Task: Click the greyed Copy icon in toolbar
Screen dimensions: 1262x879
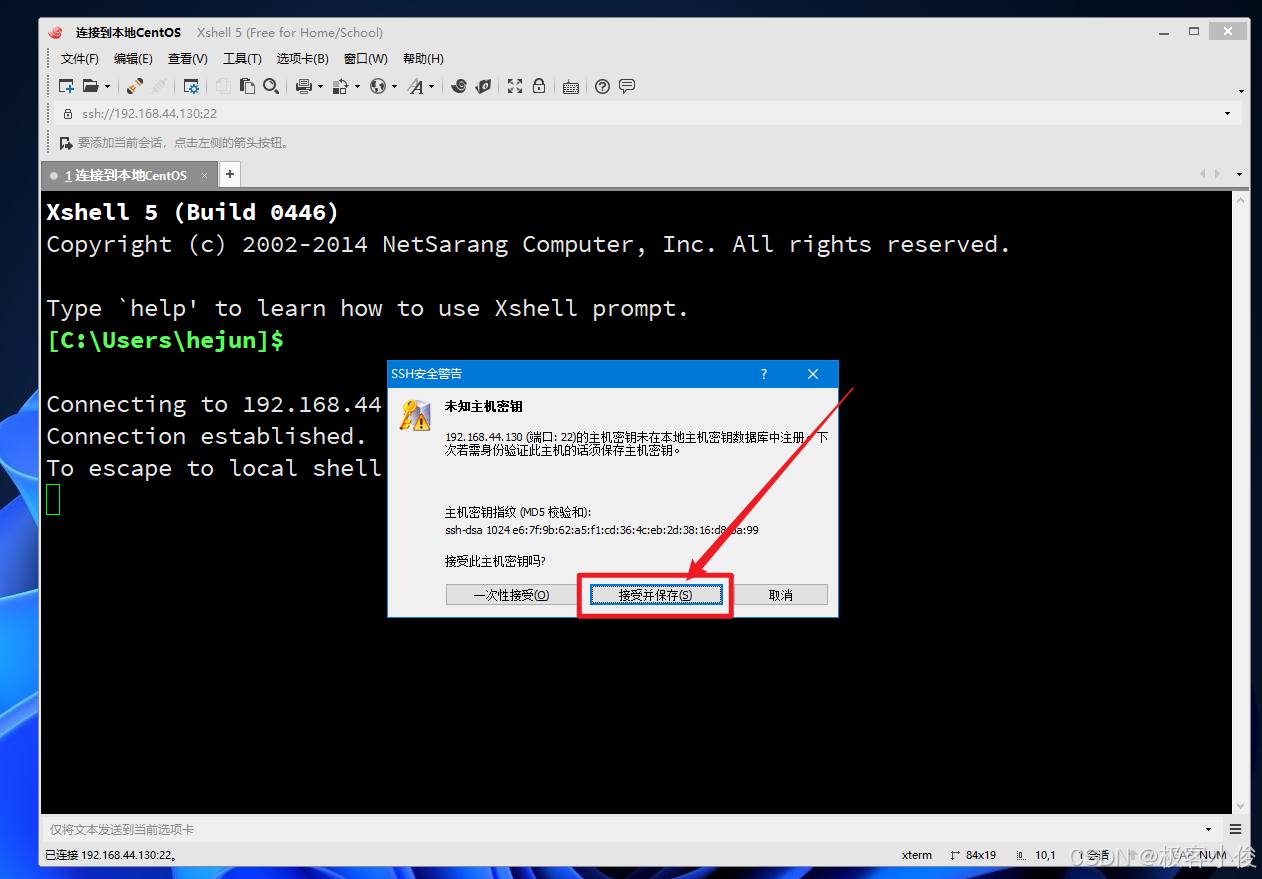Action: 224,87
